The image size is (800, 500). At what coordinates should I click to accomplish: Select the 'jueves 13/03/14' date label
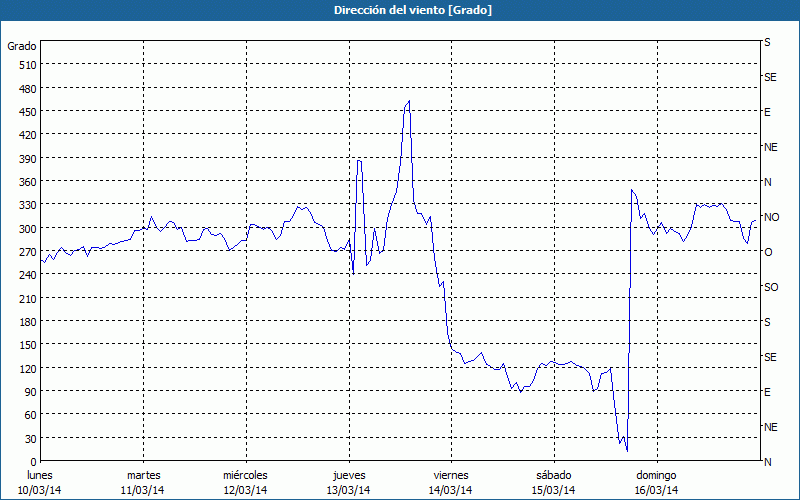[348, 482]
